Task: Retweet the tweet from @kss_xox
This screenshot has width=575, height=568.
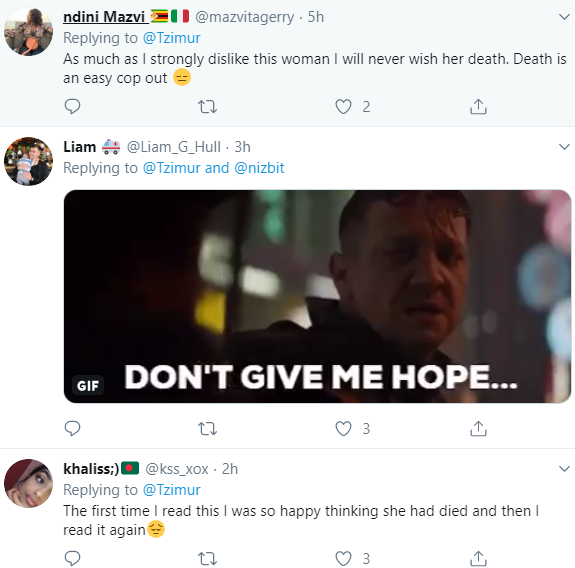Action: [x=207, y=558]
